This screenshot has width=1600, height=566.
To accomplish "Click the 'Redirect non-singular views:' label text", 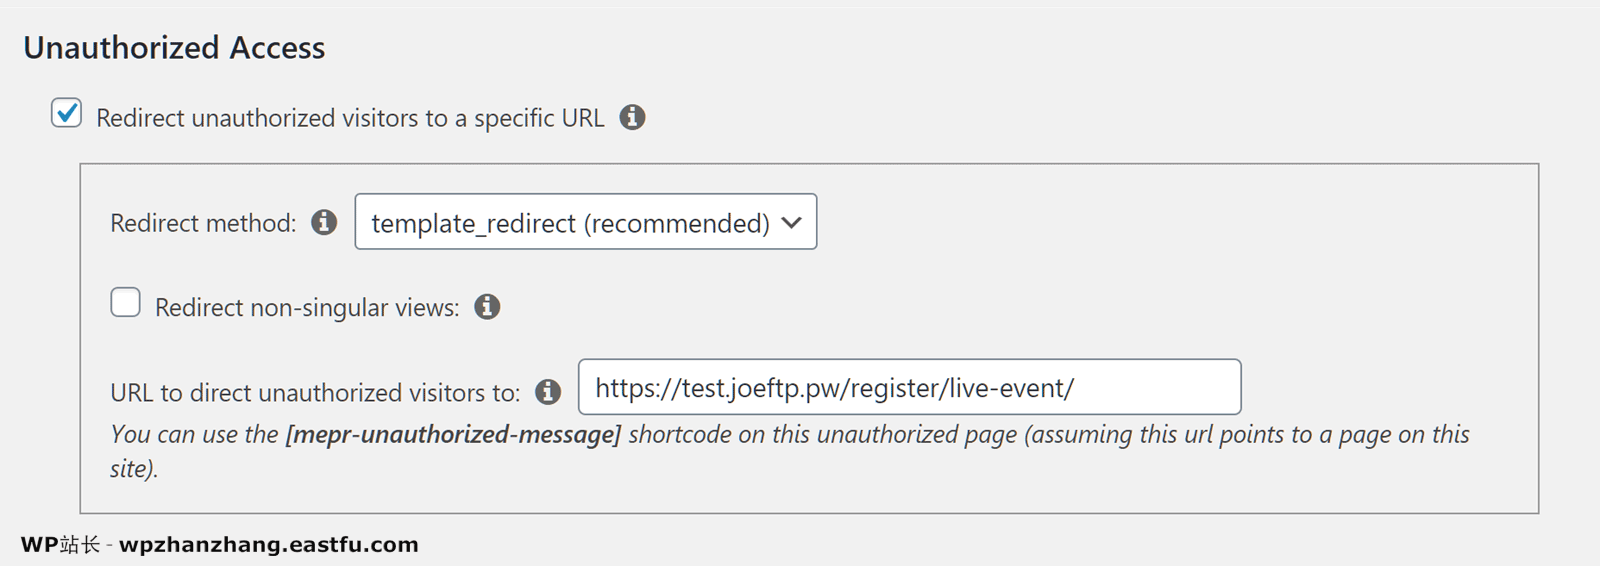I will [307, 308].
